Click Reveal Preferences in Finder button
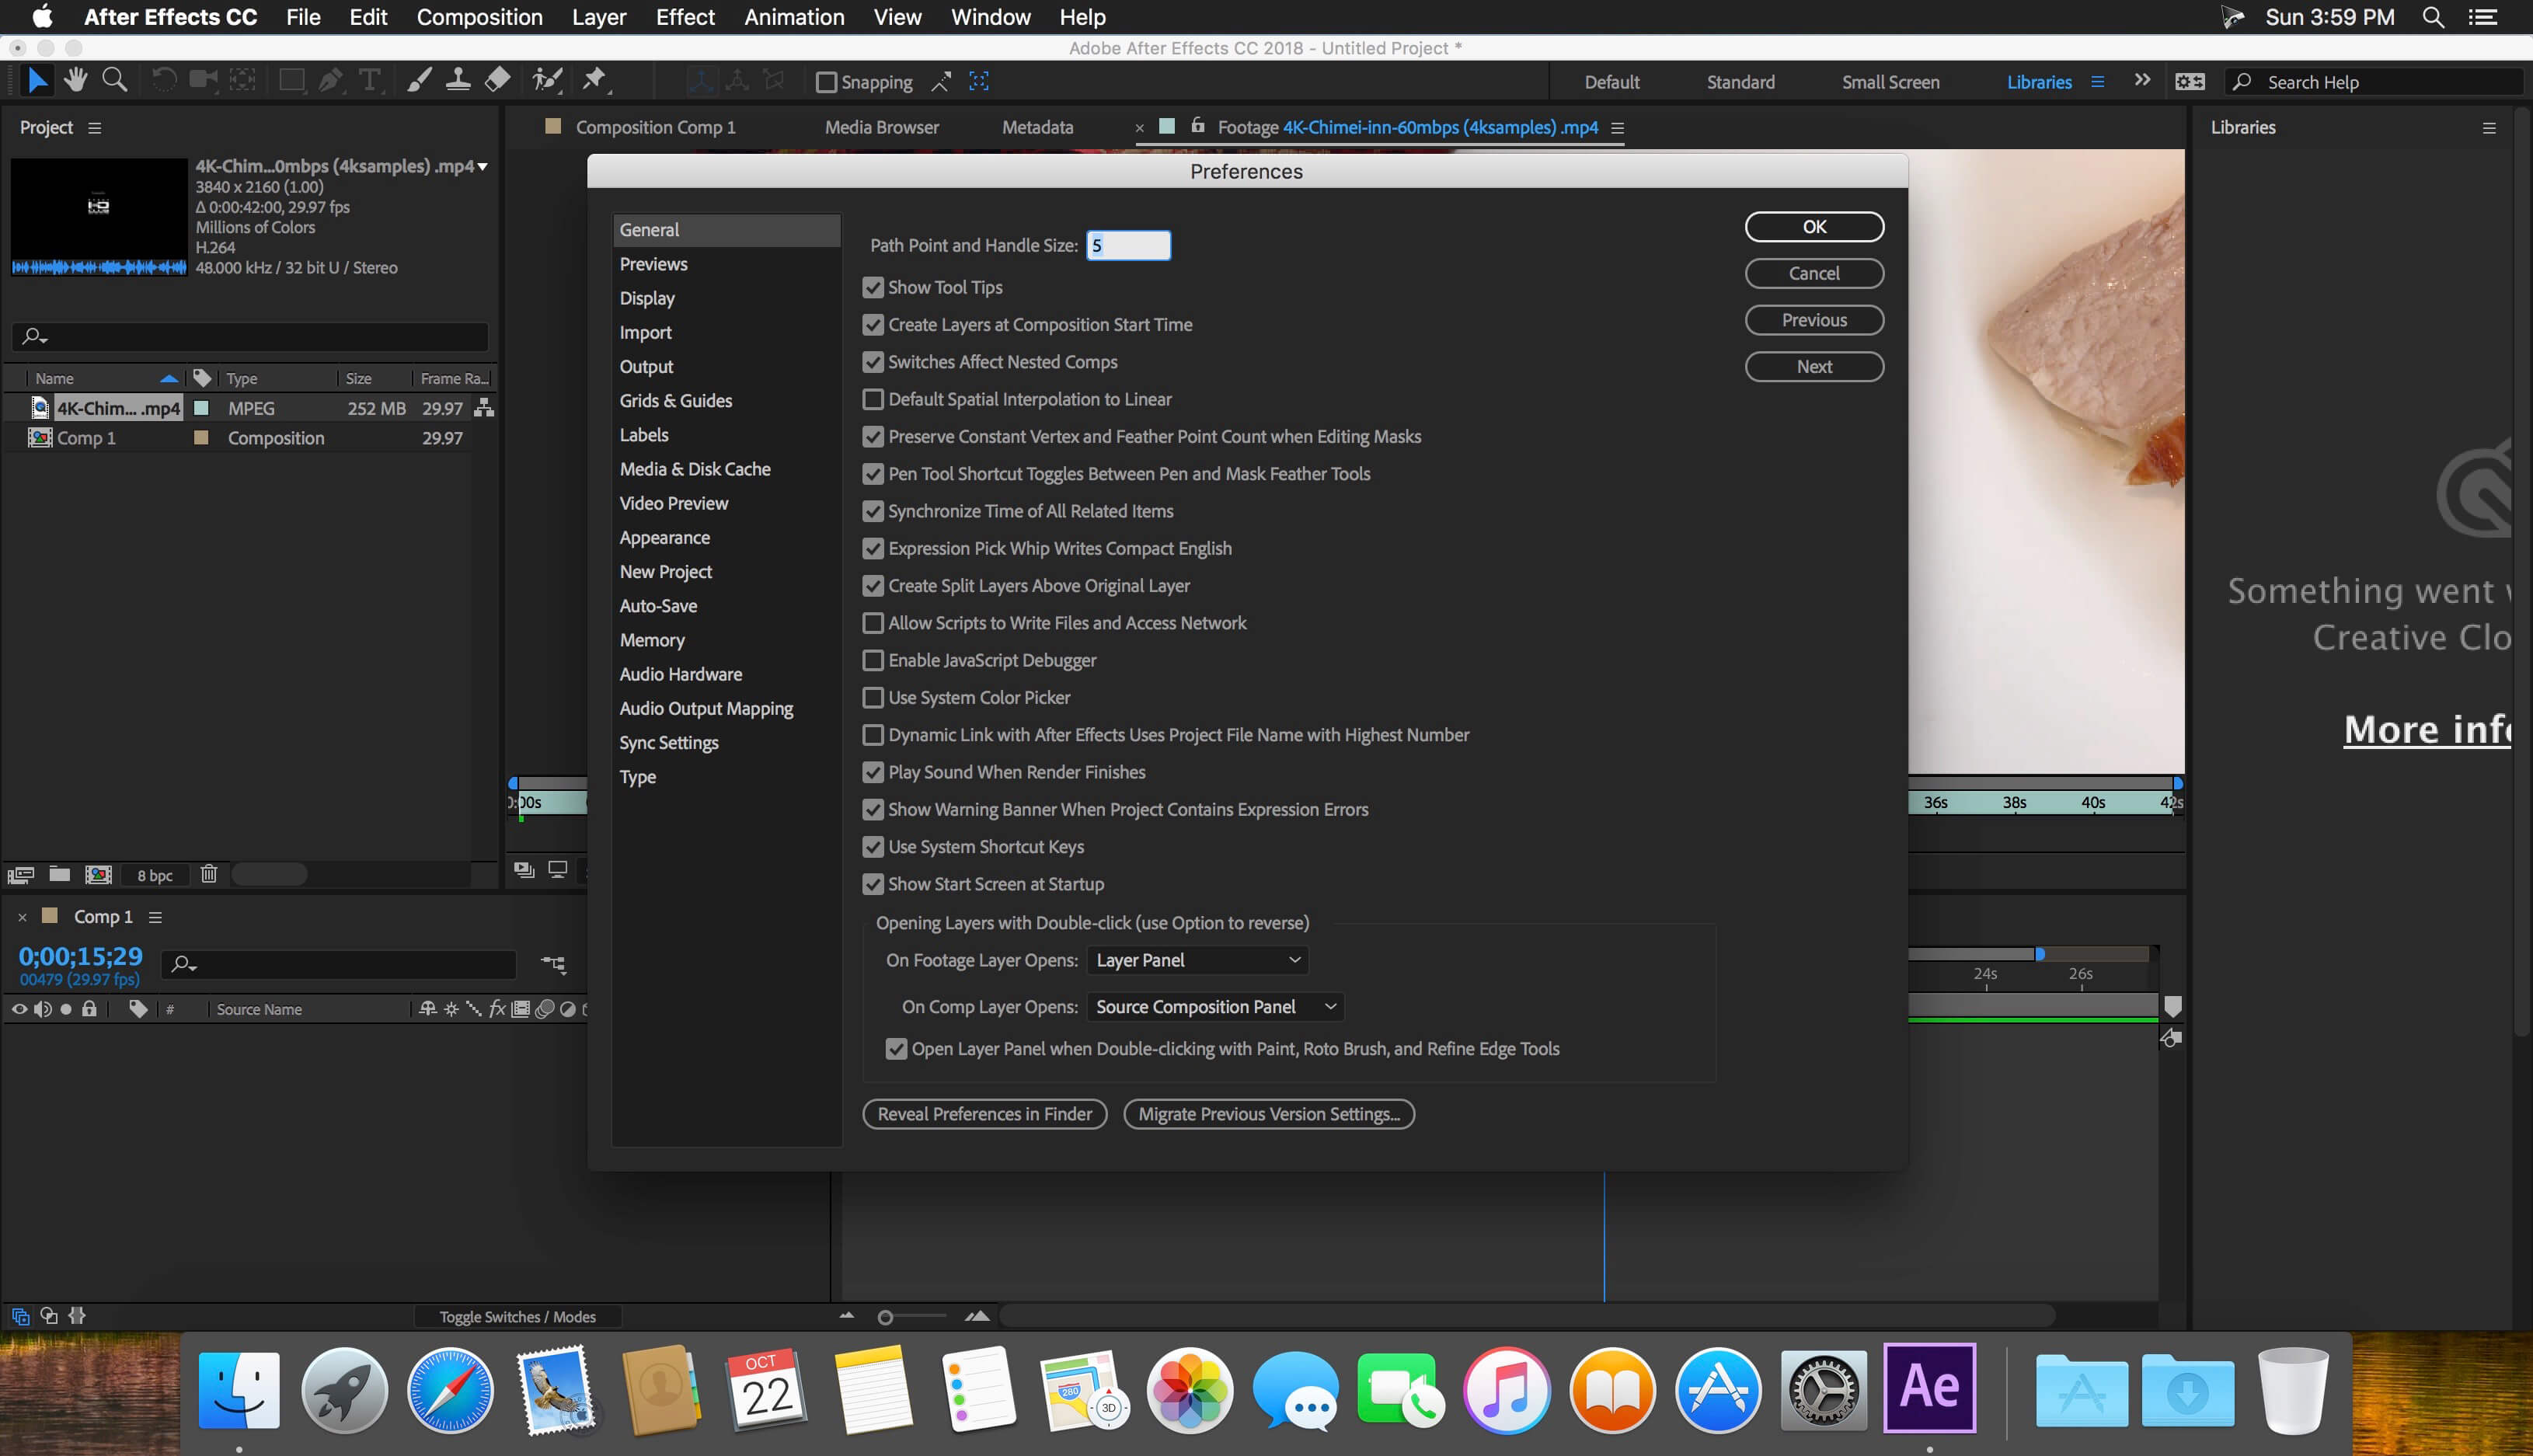 [x=983, y=1113]
